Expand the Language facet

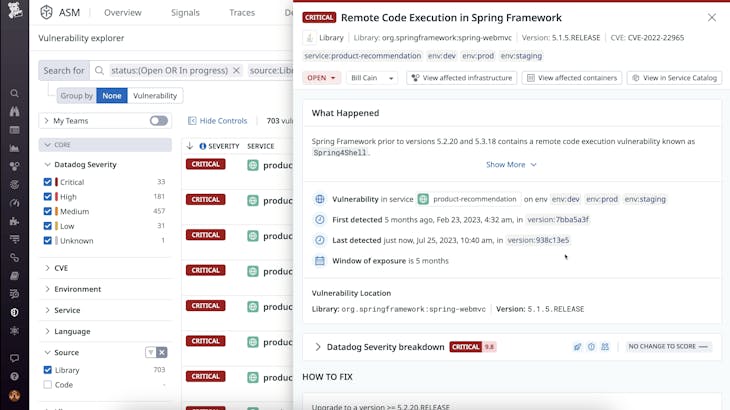click(47, 331)
